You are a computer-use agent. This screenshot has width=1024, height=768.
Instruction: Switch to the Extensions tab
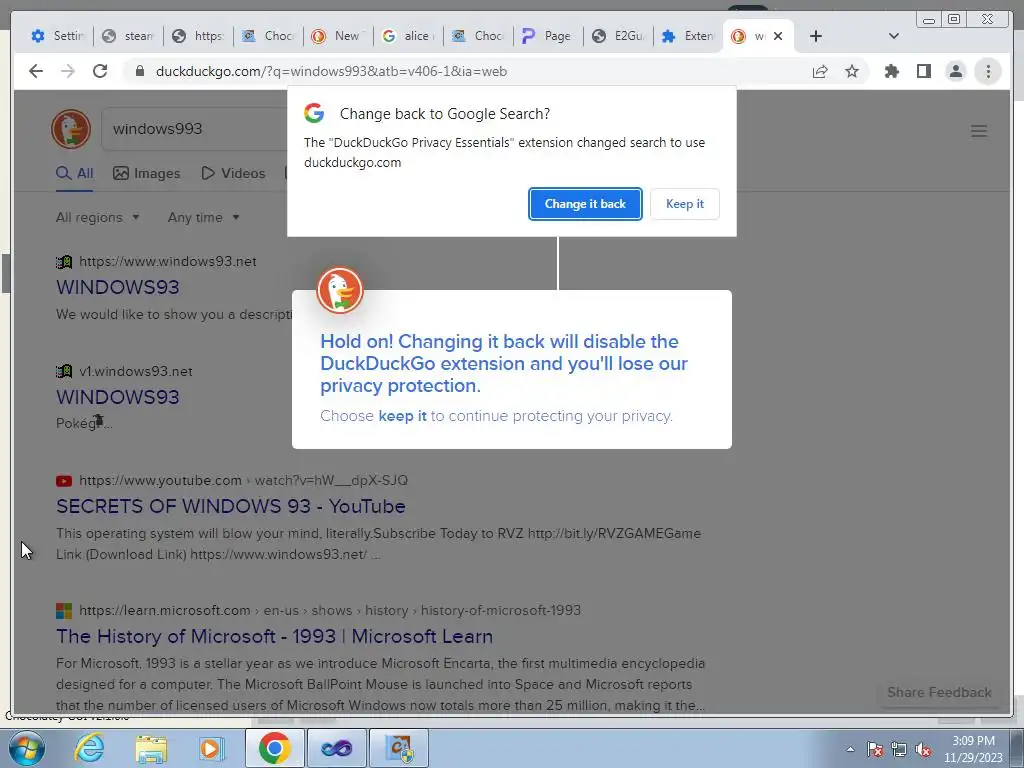[688, 36]
